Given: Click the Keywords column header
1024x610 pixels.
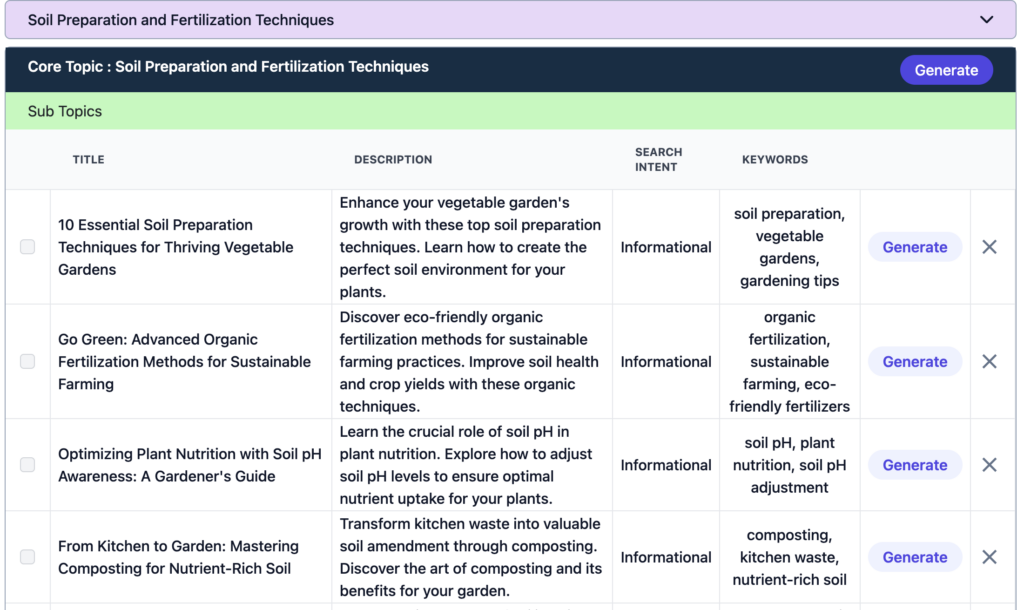Looking at the screenshot, I should [x=774, y=160].
